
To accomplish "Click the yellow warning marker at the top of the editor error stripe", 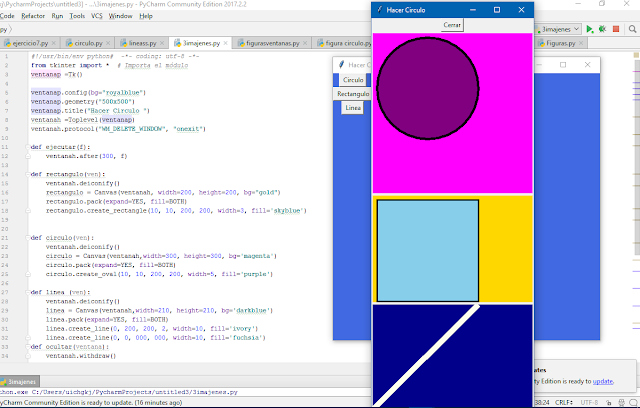I will pos(636,55).
